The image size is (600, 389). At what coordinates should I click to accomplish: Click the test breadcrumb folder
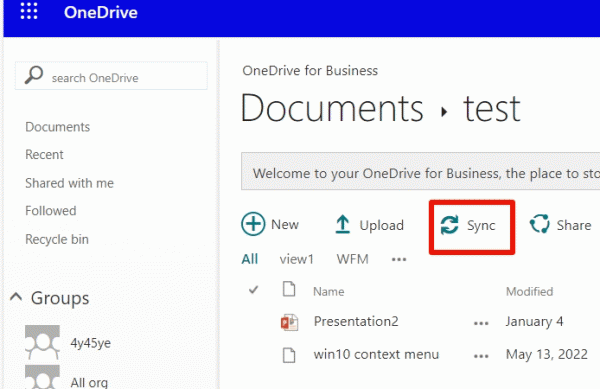492,109
